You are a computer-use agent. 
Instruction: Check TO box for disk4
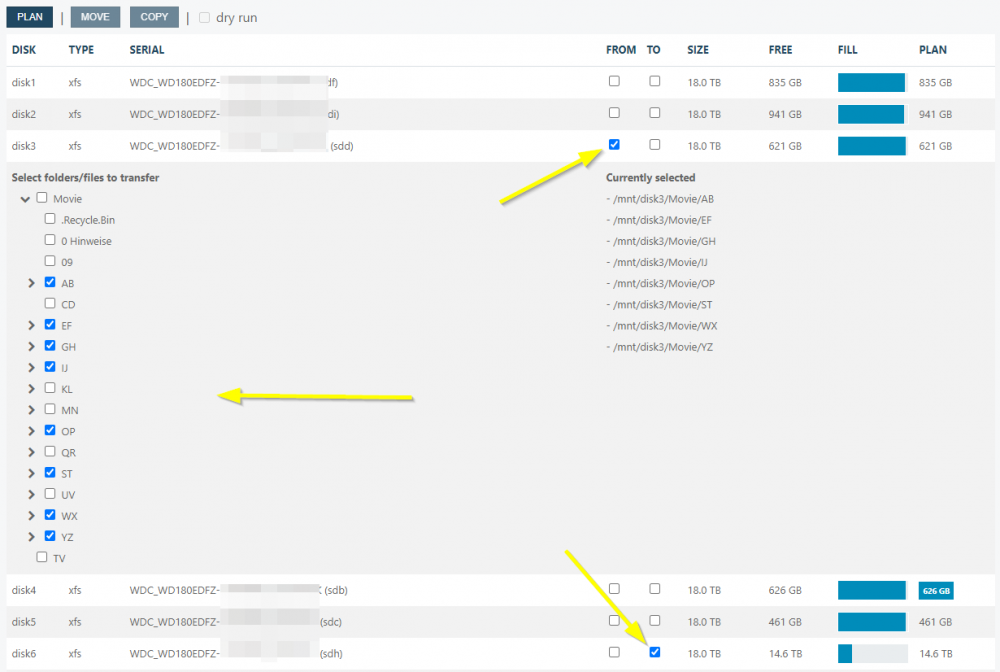pyautogui.click(x=654, y=588)
